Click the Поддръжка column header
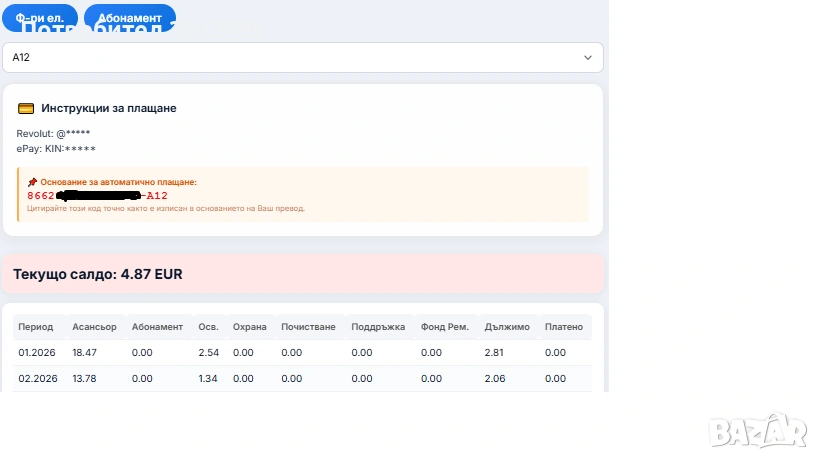 (377, 327)
